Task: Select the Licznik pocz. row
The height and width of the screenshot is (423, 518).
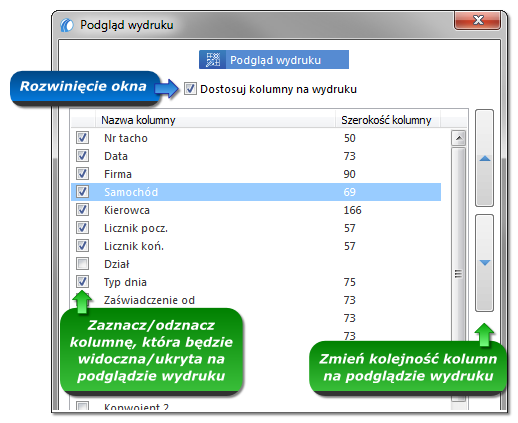Action: (x=256, y=228)
